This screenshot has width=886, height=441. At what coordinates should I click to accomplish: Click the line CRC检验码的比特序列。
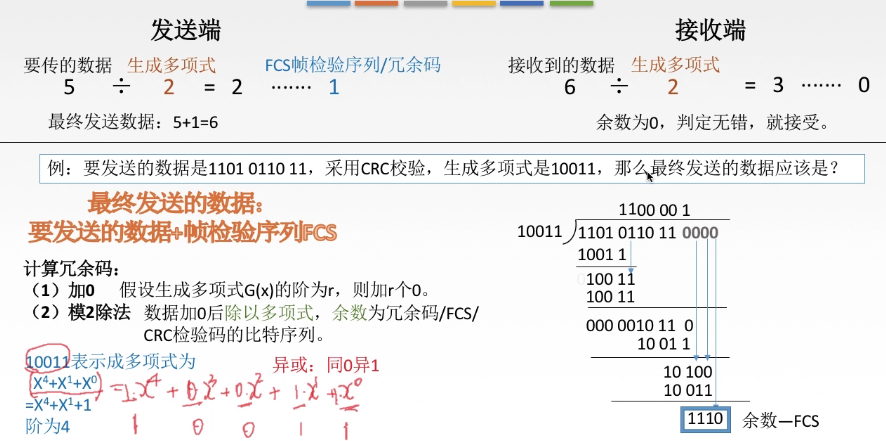234,335
